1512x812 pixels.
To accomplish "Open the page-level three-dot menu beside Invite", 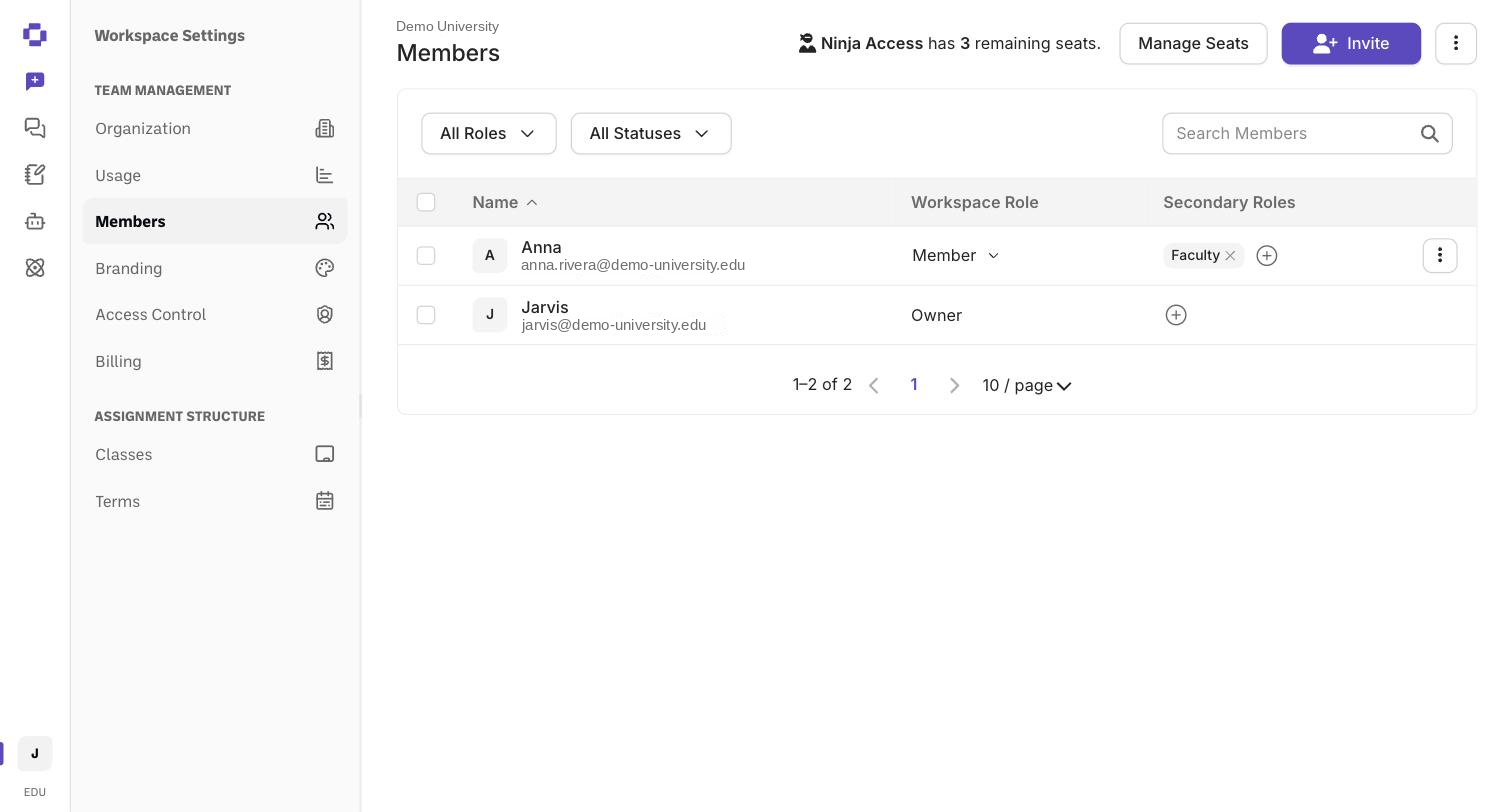I will [x=1456, y=44].
